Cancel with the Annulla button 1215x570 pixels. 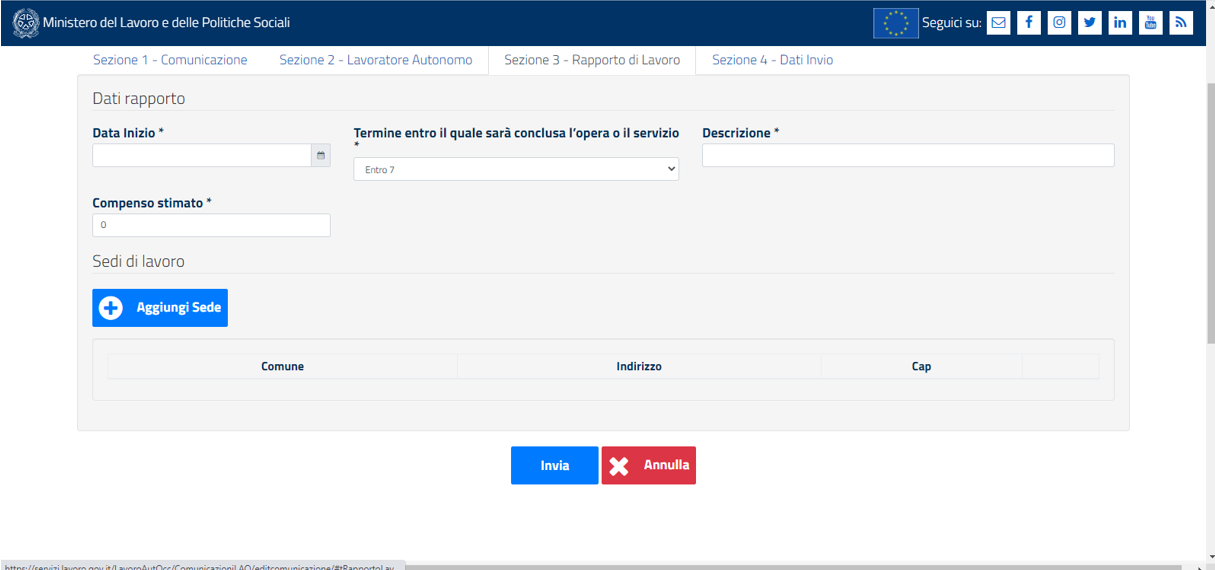click(648, 466)
